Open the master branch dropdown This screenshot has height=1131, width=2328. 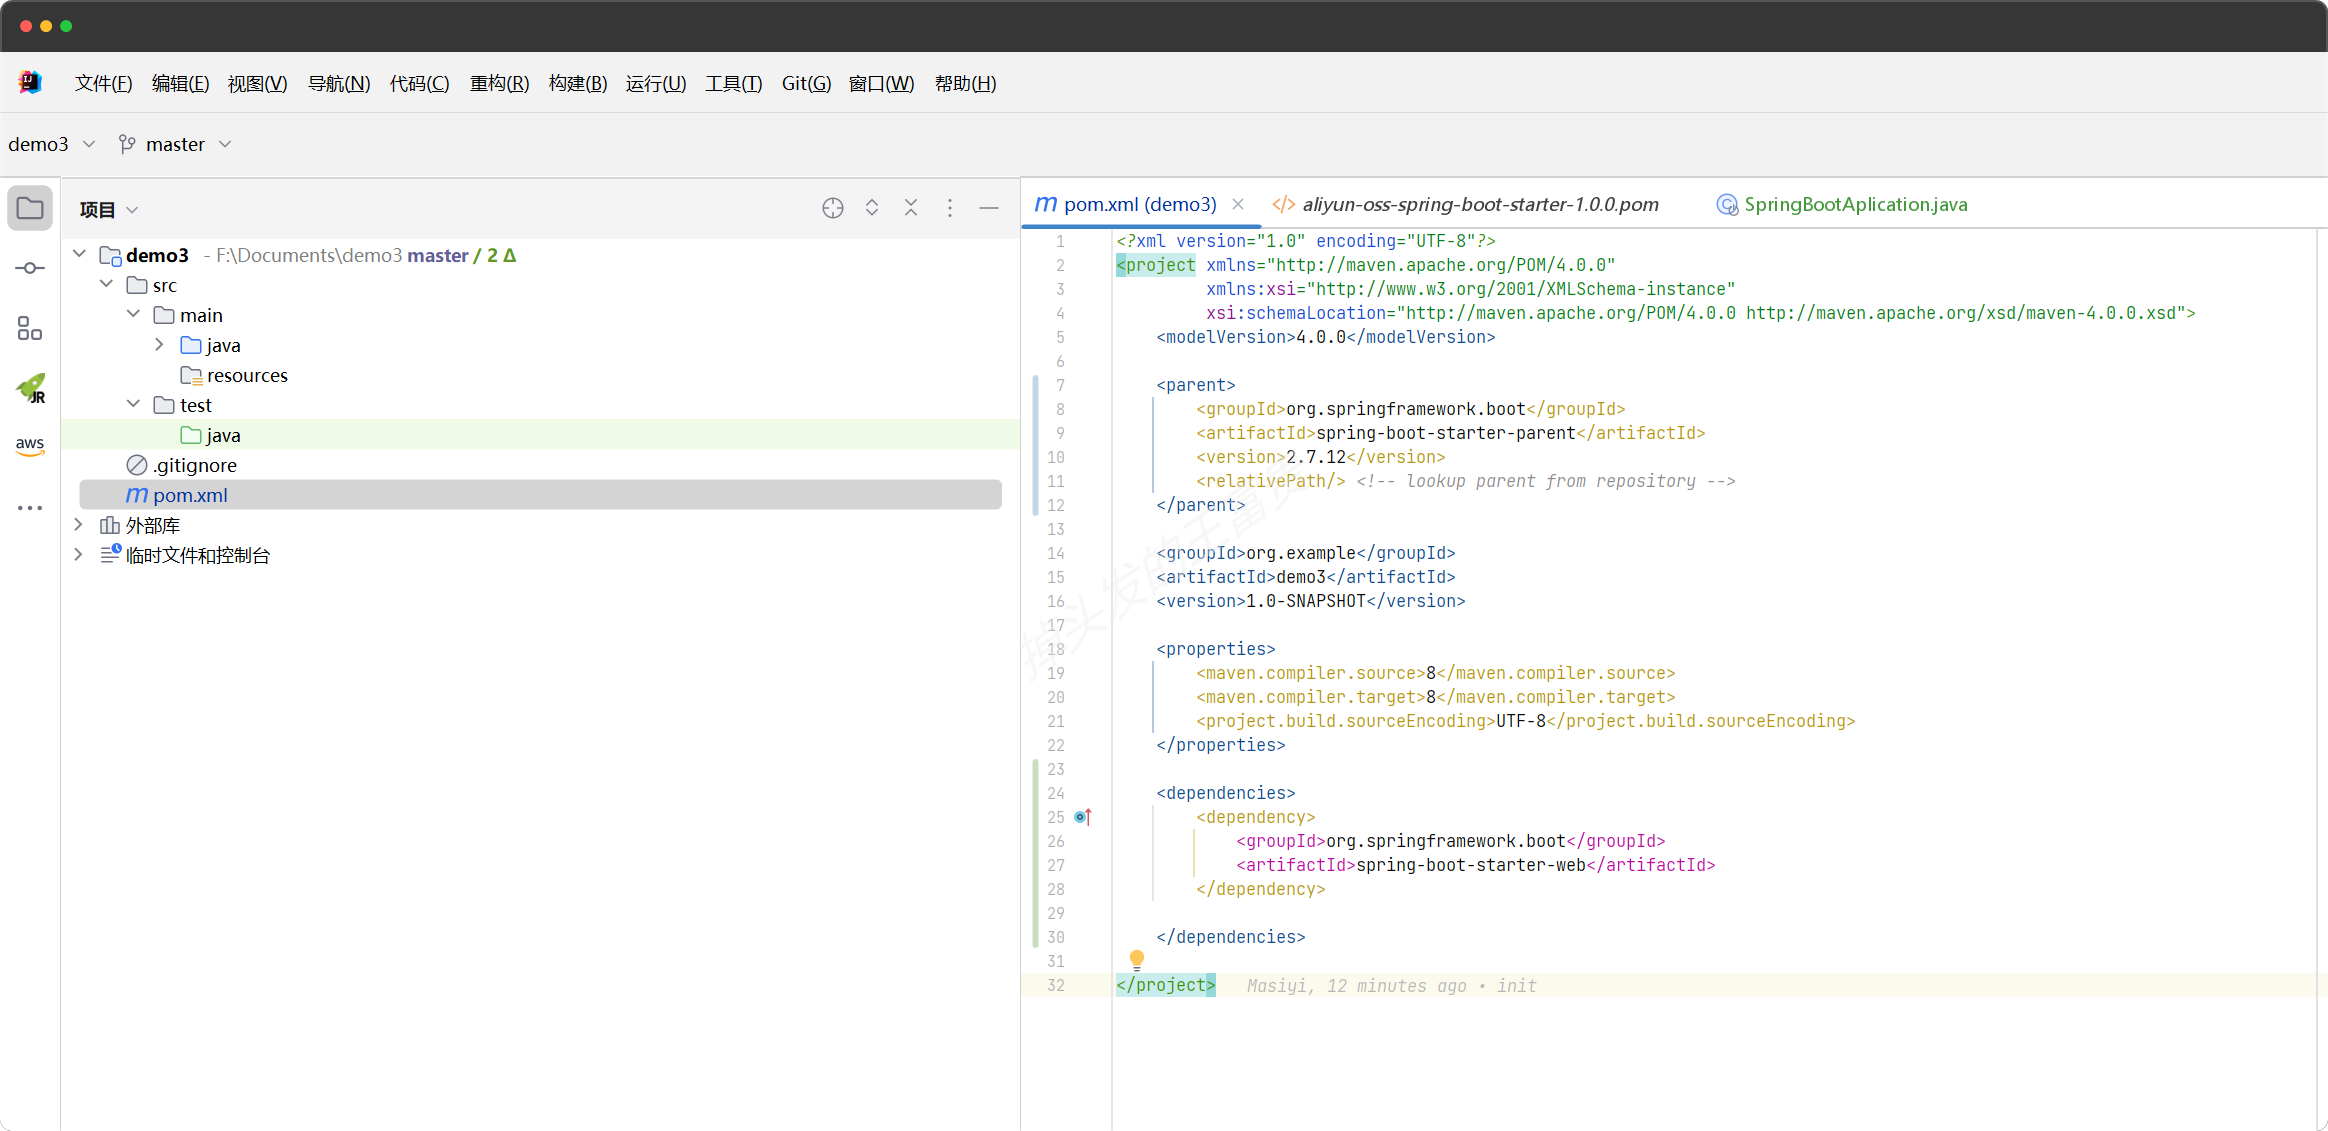pyautogui.click(x=176, y=144)
